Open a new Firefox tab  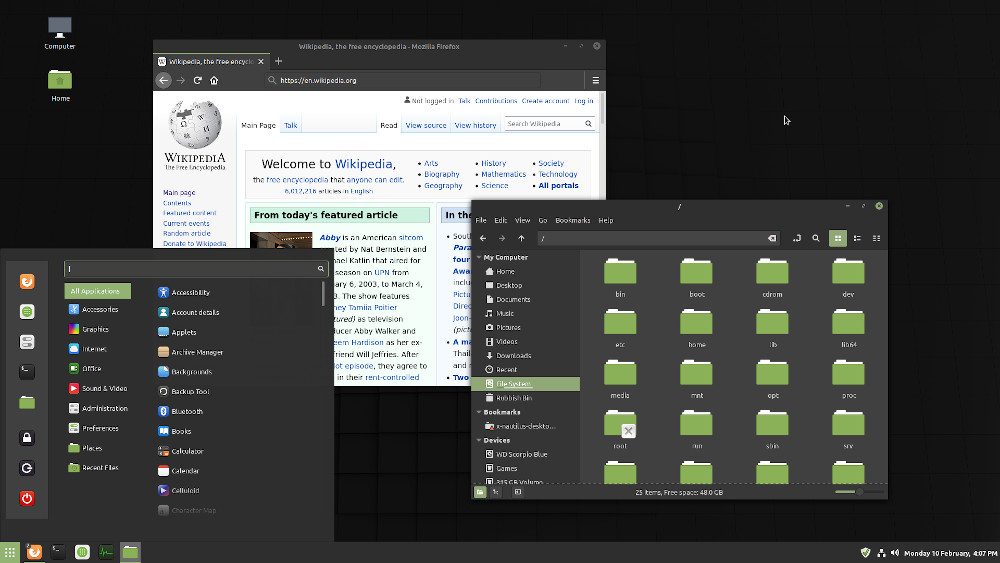tap(278, 61)
